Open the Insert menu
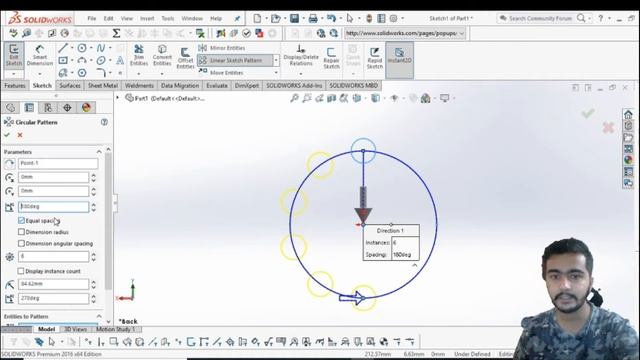640x360 pixels. (x=147, y=18)
